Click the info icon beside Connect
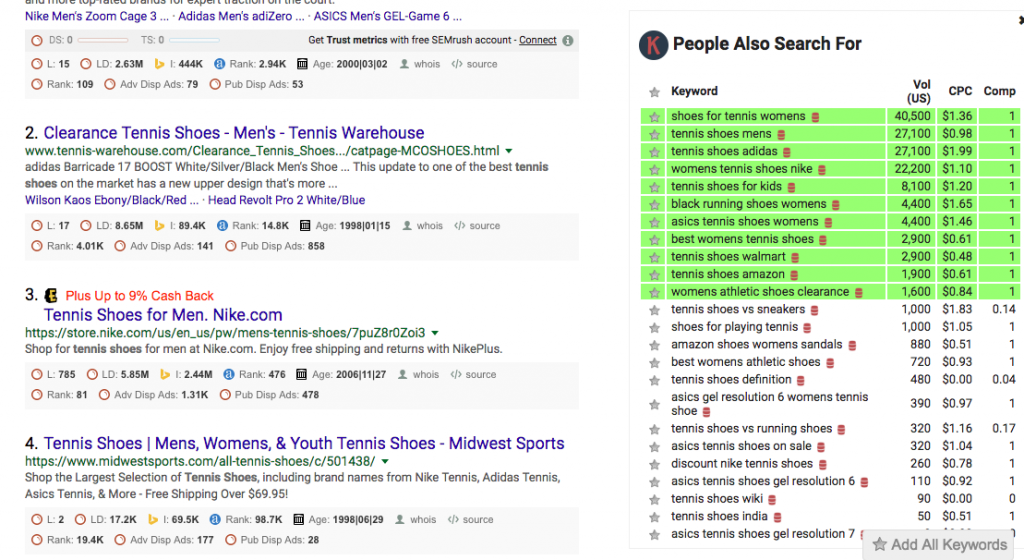 pos(568,40)
